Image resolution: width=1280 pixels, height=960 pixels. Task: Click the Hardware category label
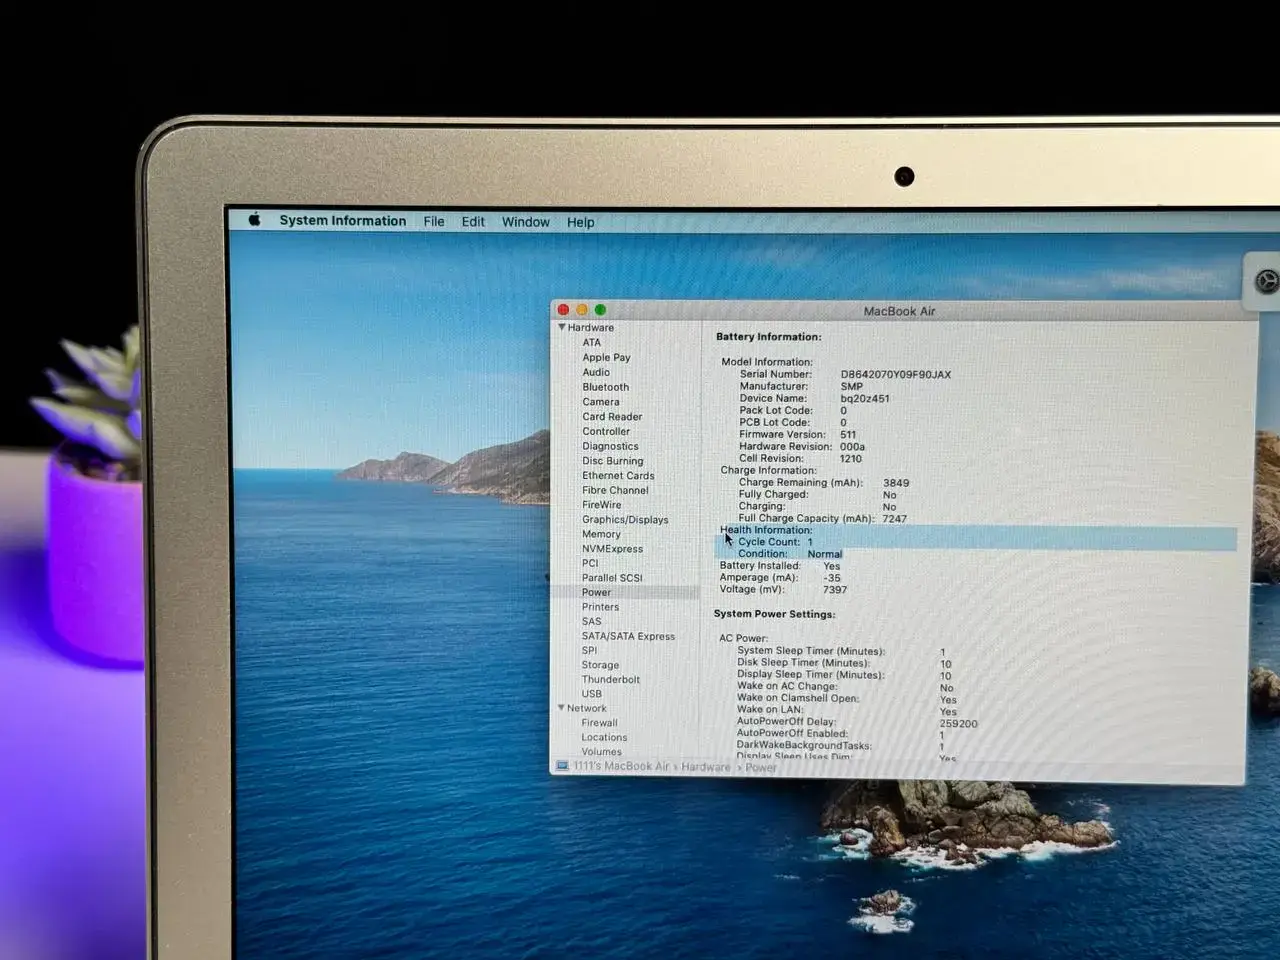(x=591, y=327)
